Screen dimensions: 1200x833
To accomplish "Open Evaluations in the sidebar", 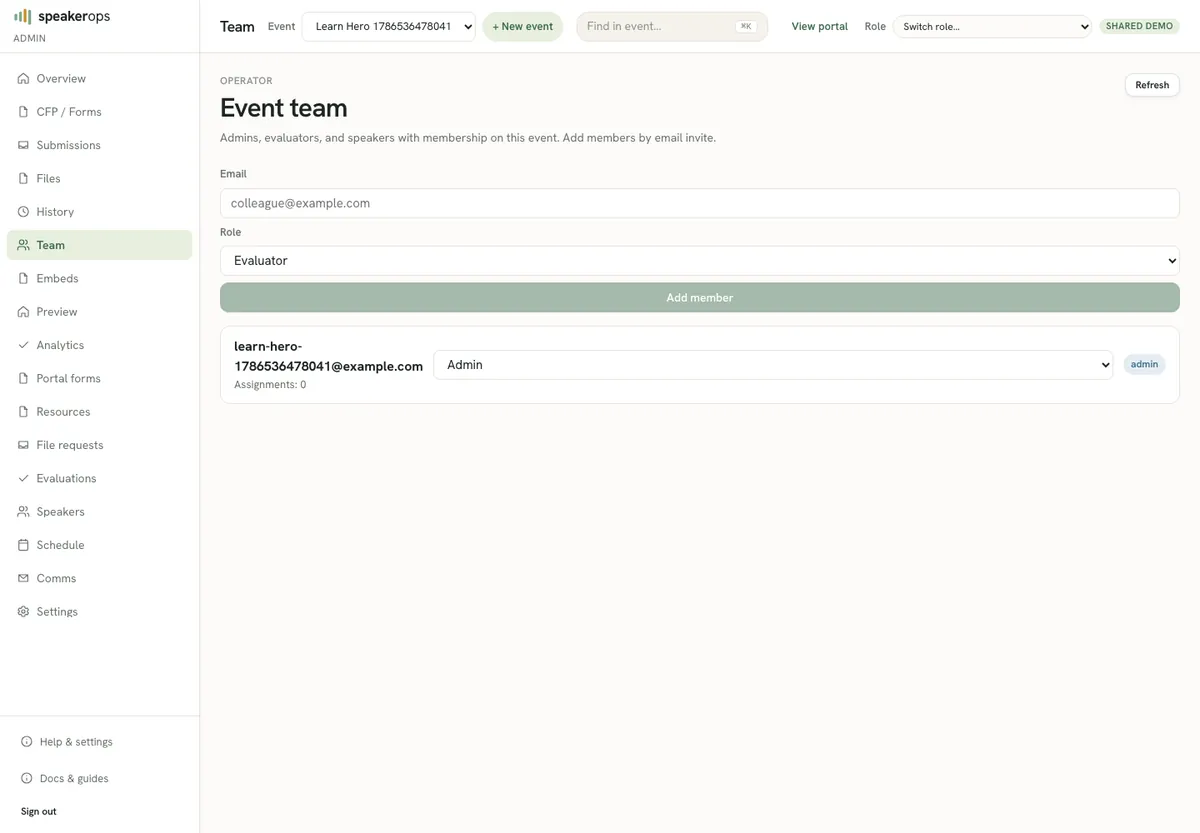I will coord(99,478).
